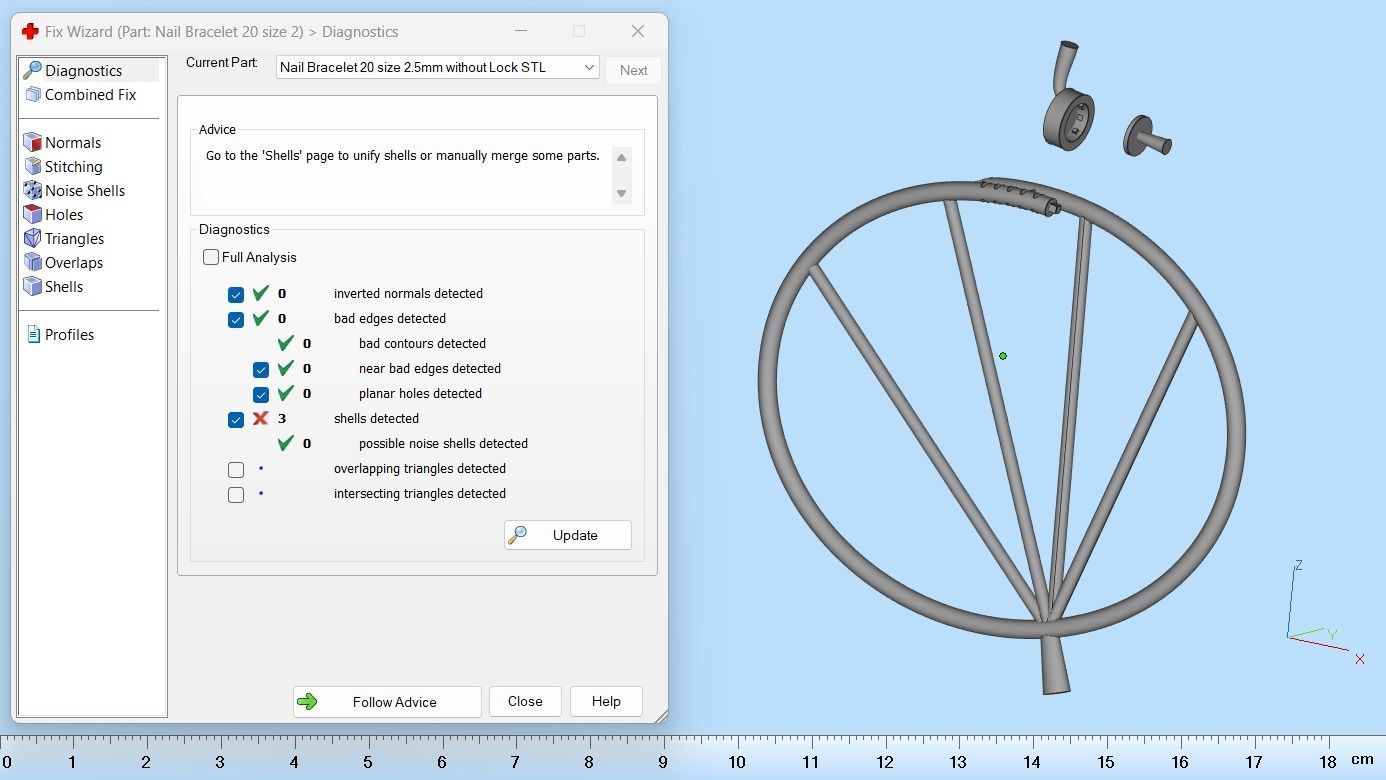Viewport: 1386px width, 780px height.
Task: Check overlapping triangles detected checkbox
Action: [236, 469]
